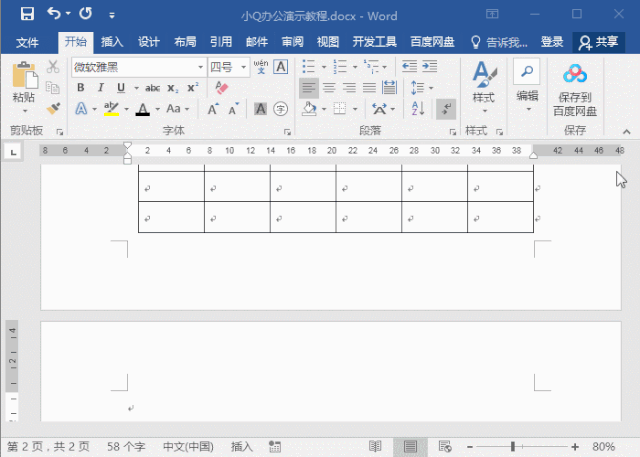Select the Clear Formatting eraser icon
The height and width of the screenshot is (457, 640).
(221, 87)
